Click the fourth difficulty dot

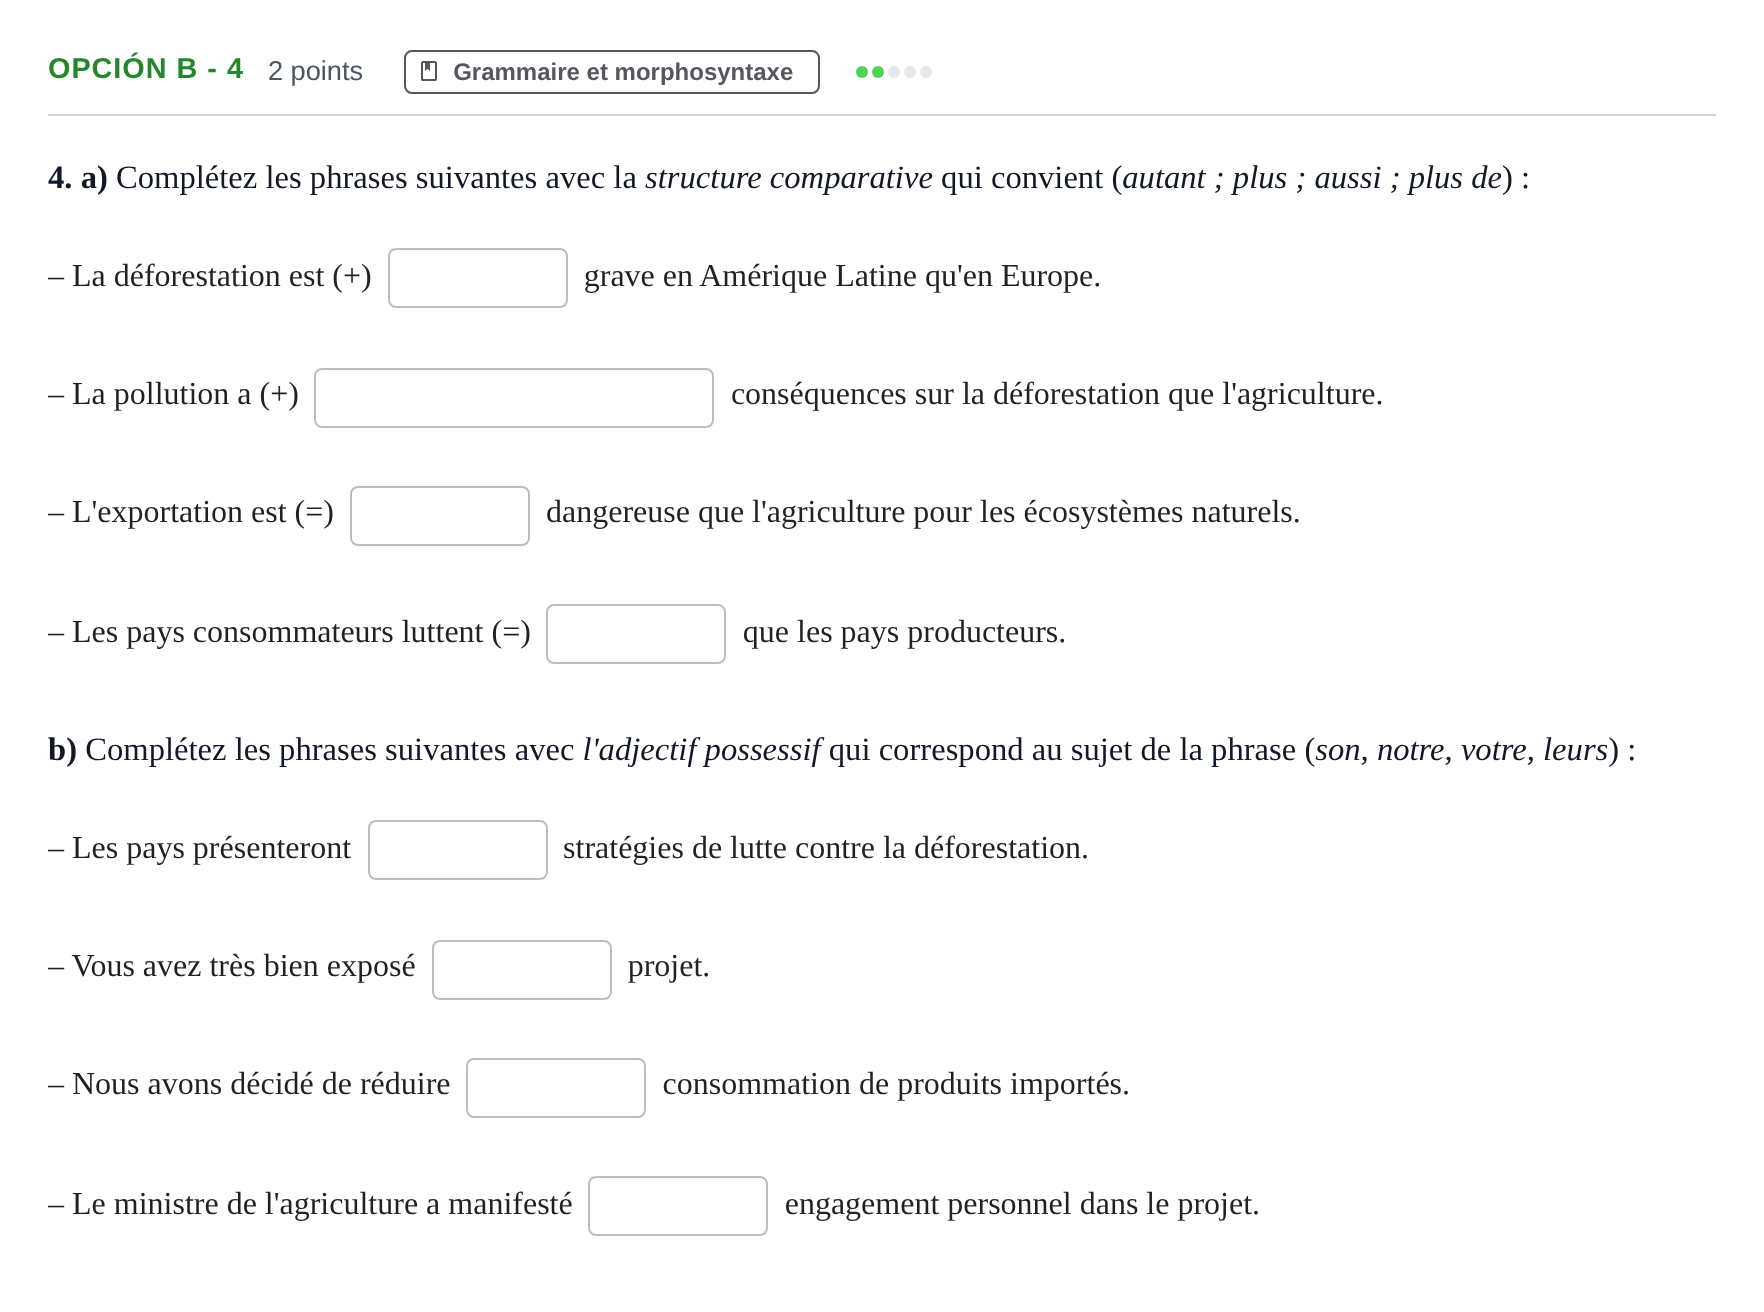pos(910,72)
